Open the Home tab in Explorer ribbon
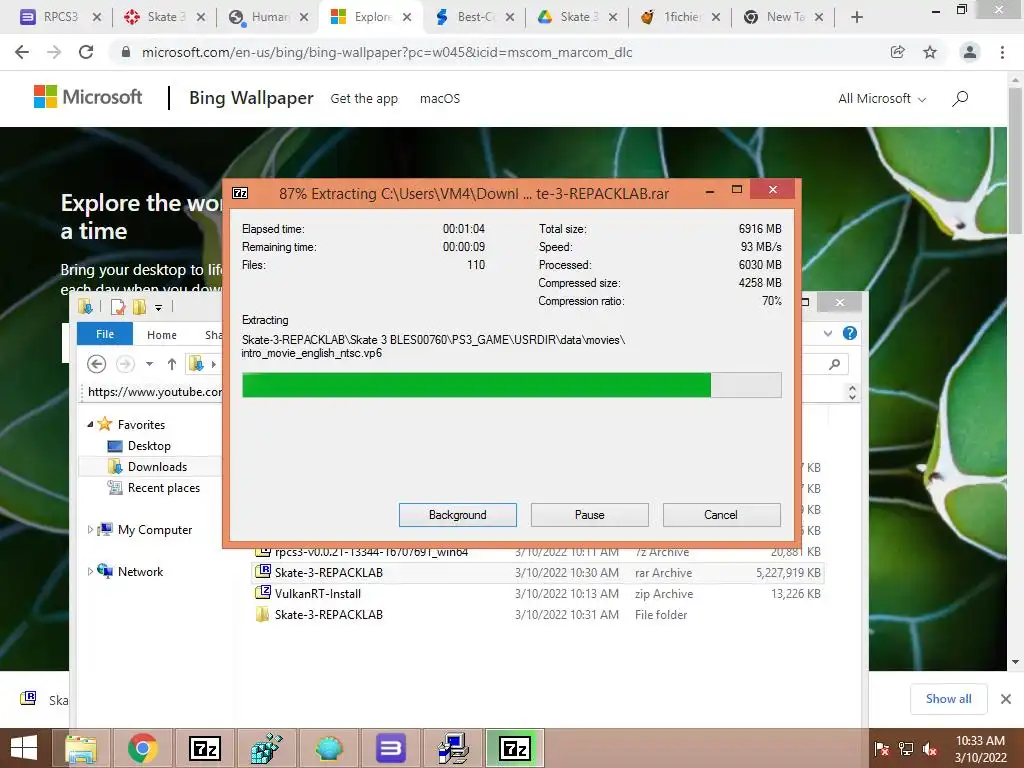Viewport: 1024px width, 768px height. pos(161,334)
